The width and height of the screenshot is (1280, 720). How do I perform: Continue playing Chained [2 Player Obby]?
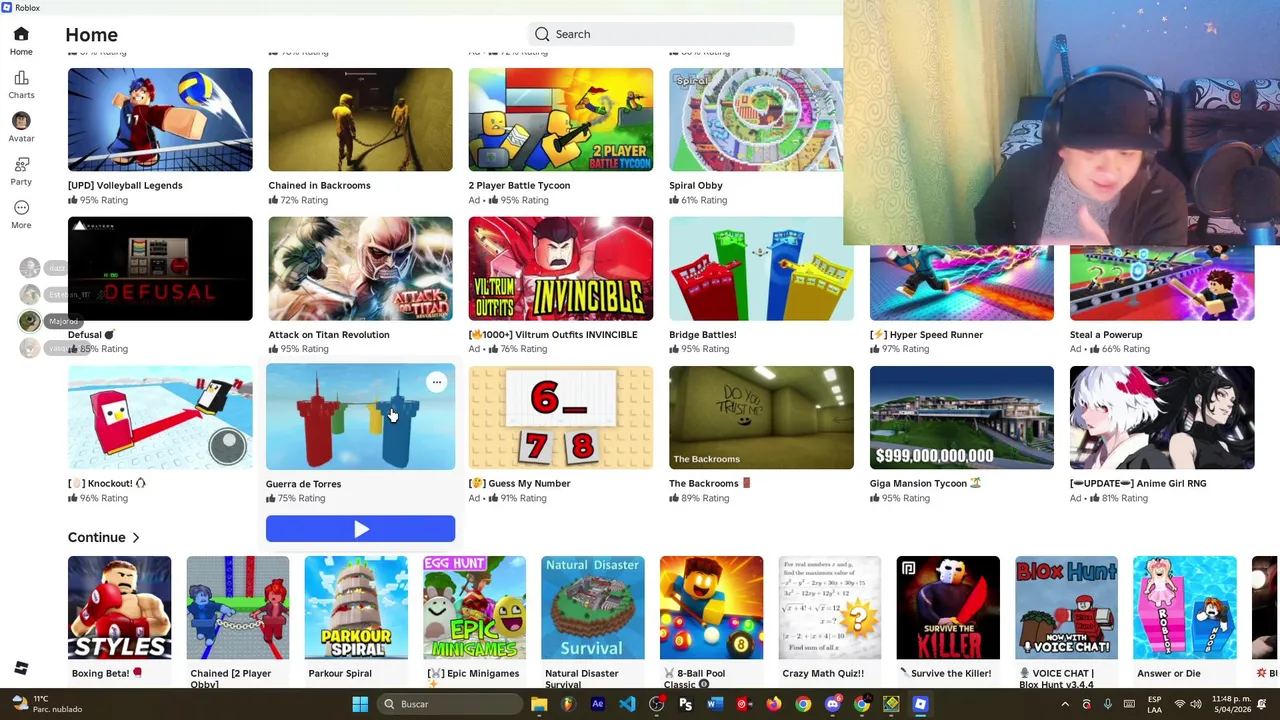pyautogui.click(x=237, y=608)
